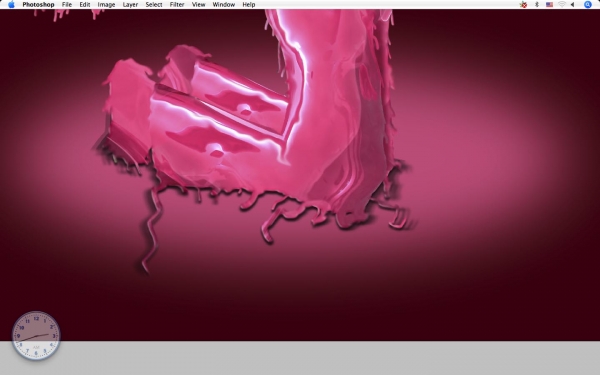
Task: Open the US flag input menu
Action: tap(549, 5)
